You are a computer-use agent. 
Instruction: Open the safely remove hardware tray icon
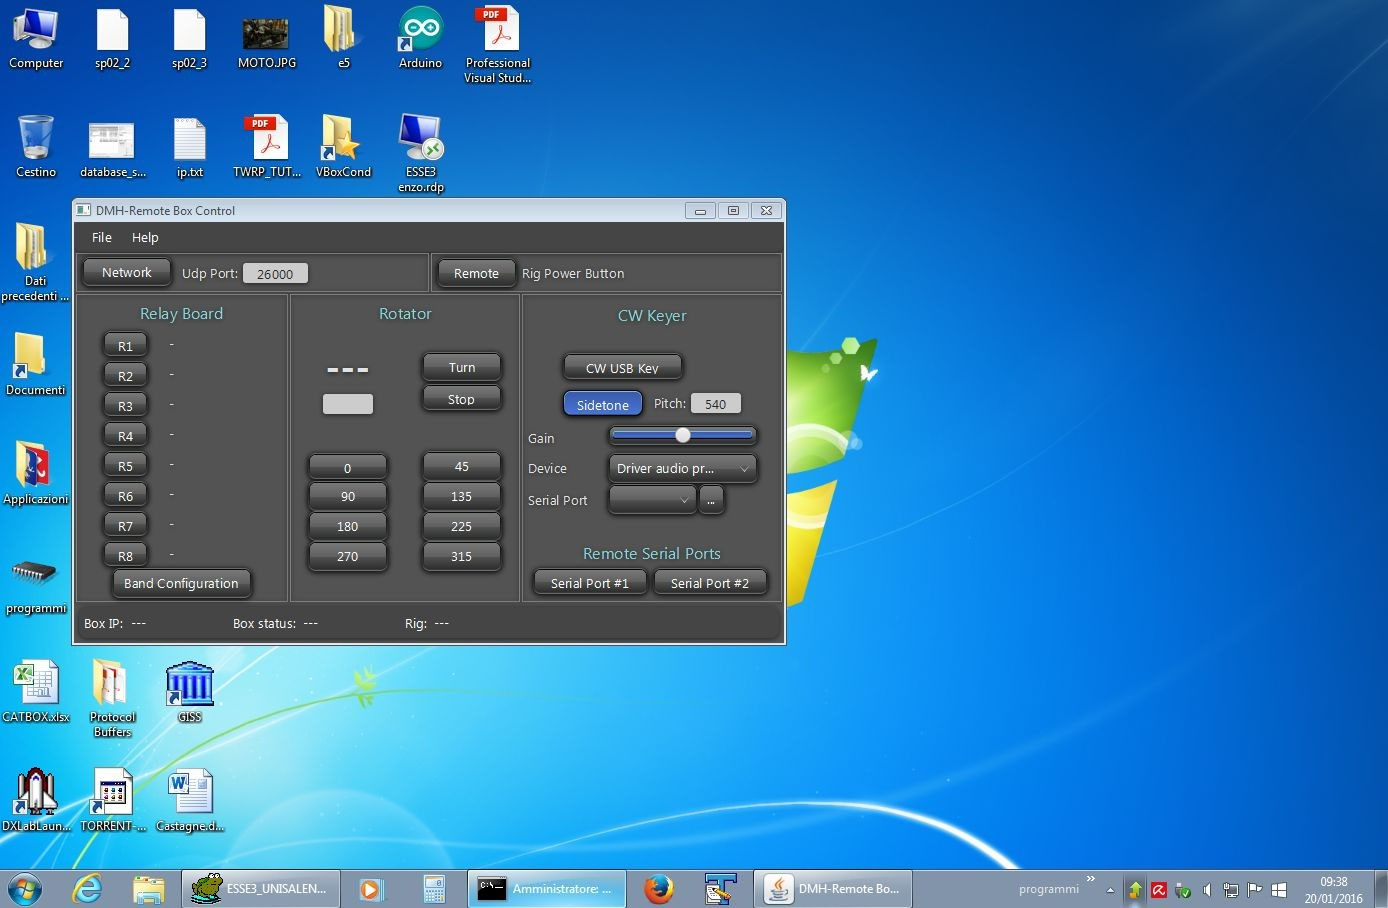click(x=1182, y=889)
